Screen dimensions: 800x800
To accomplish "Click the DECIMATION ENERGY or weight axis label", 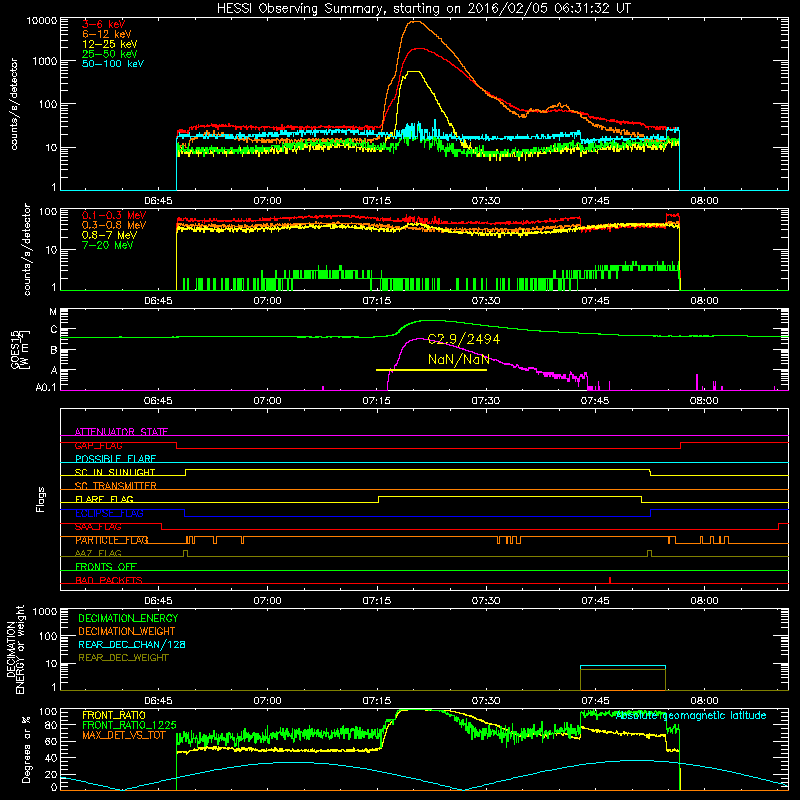I will [x=15, y=649].
